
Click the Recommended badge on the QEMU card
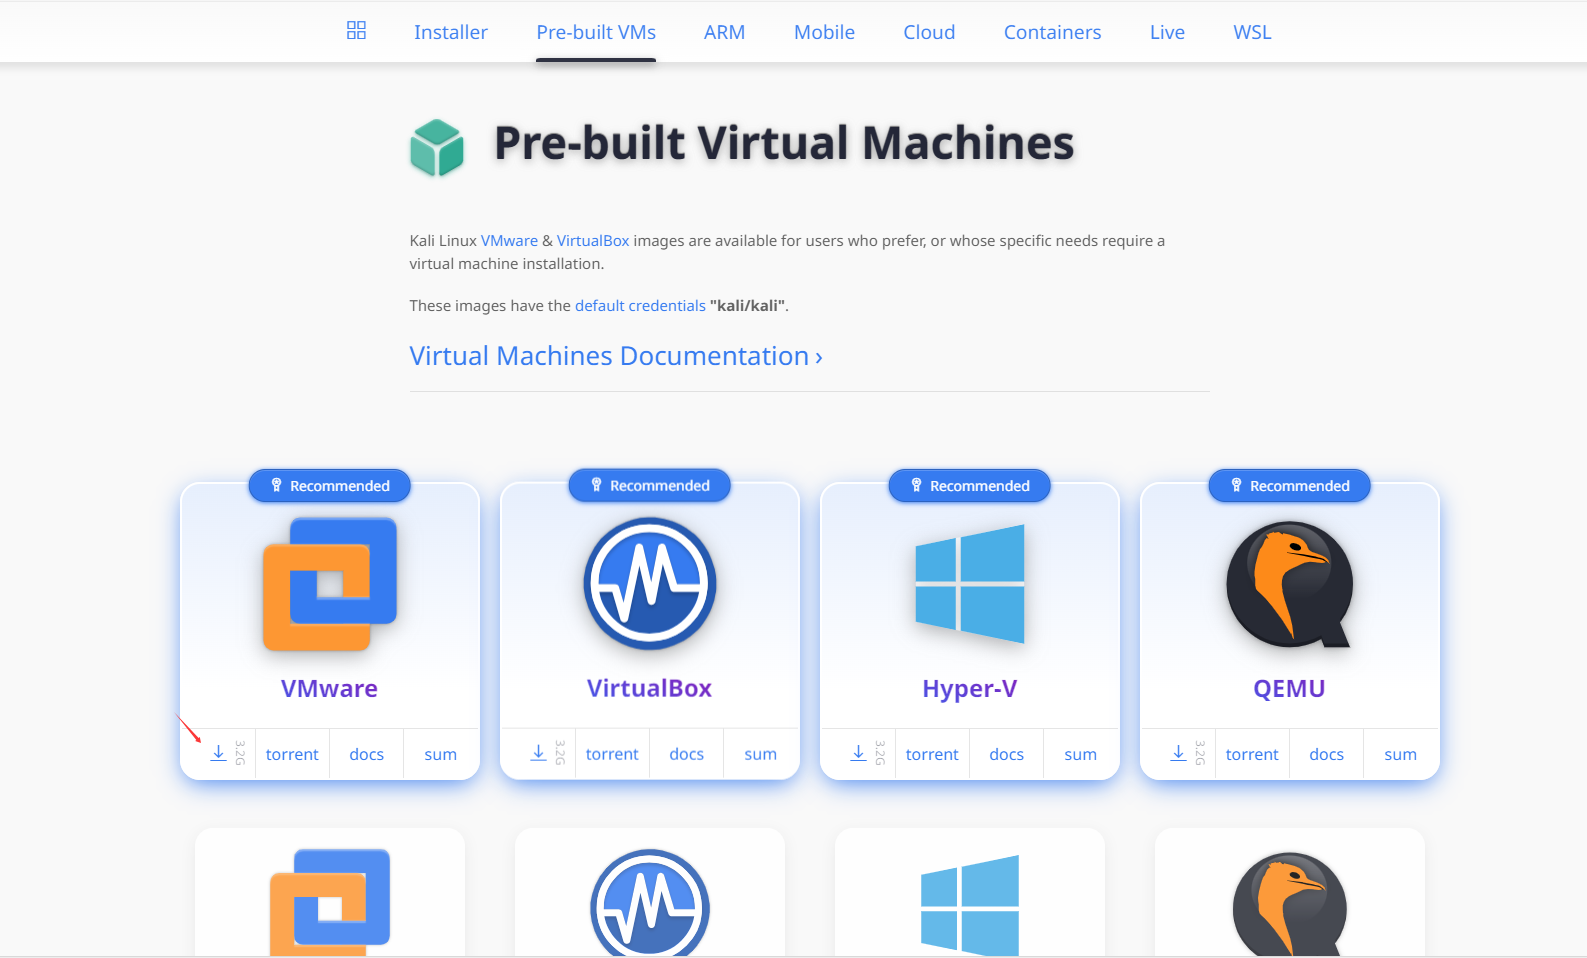tap(1290, 486)
